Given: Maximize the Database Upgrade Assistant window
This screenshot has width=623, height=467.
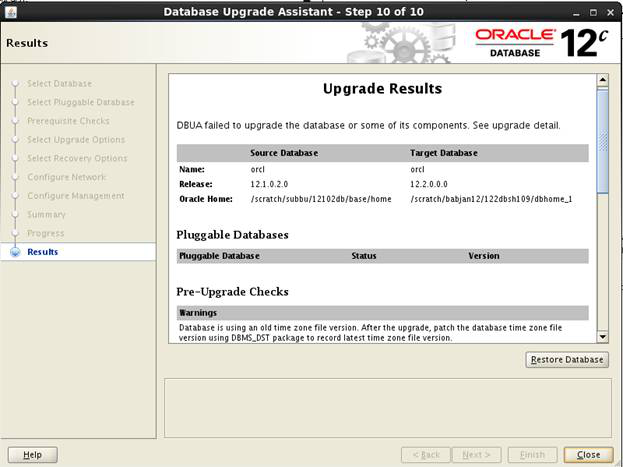Looking at the screenshot, I should pos(594,12).
